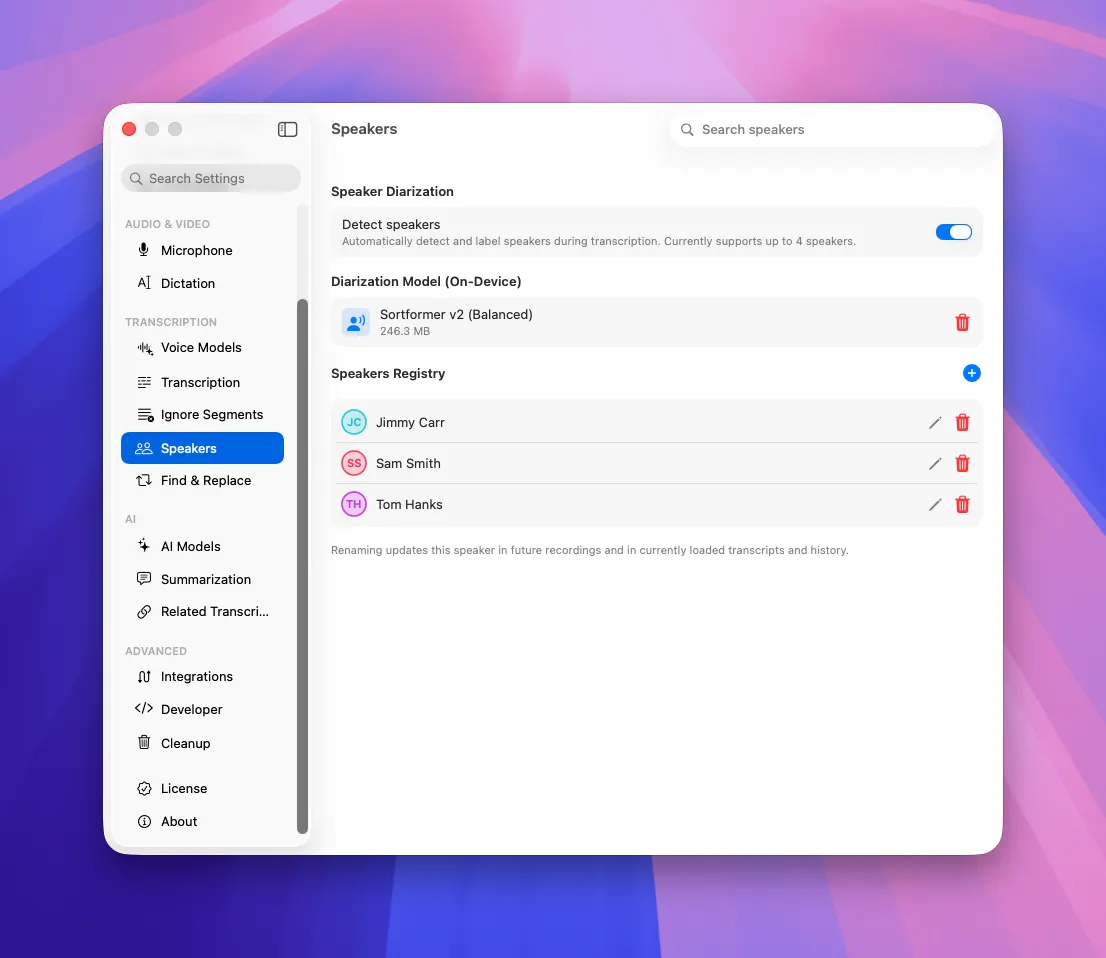Screen dimensions: 1106x958
Task: Select the Speakers sidebar item
Action: point(202,448)
